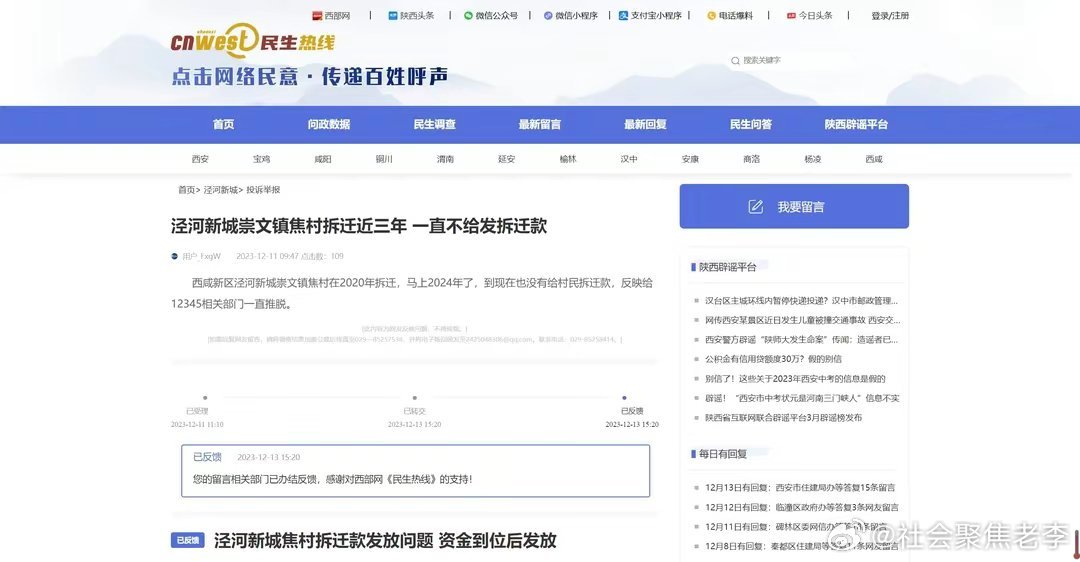Click the search magnifier icon
Image resolution: width=1080 pixels, height=562 pixels.
pyautogui.click(x=736, y=61)
